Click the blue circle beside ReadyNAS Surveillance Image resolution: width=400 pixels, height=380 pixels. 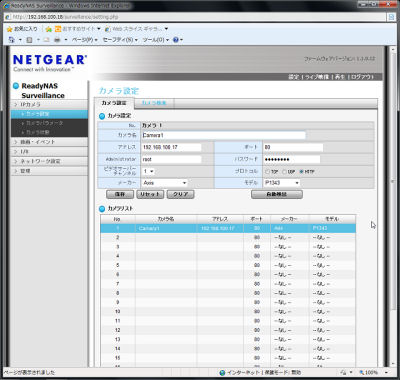[16, 86]
